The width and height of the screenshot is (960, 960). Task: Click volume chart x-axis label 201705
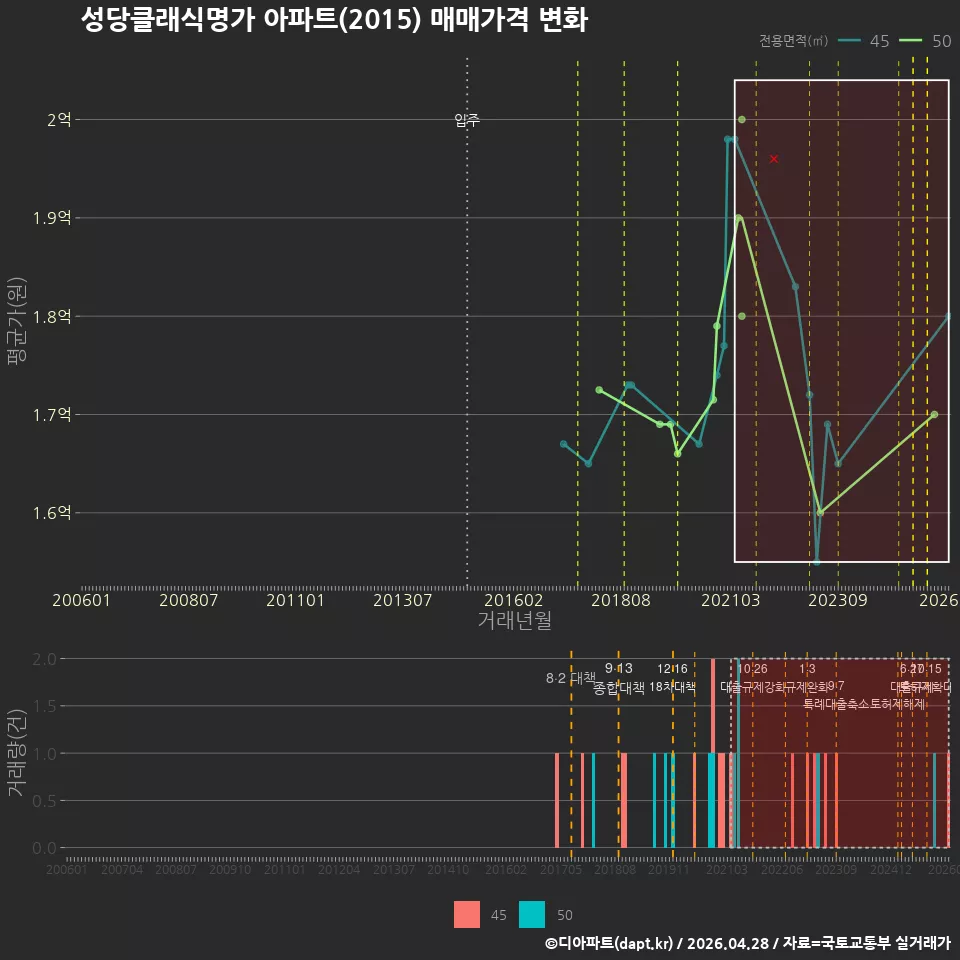point(561,869)
